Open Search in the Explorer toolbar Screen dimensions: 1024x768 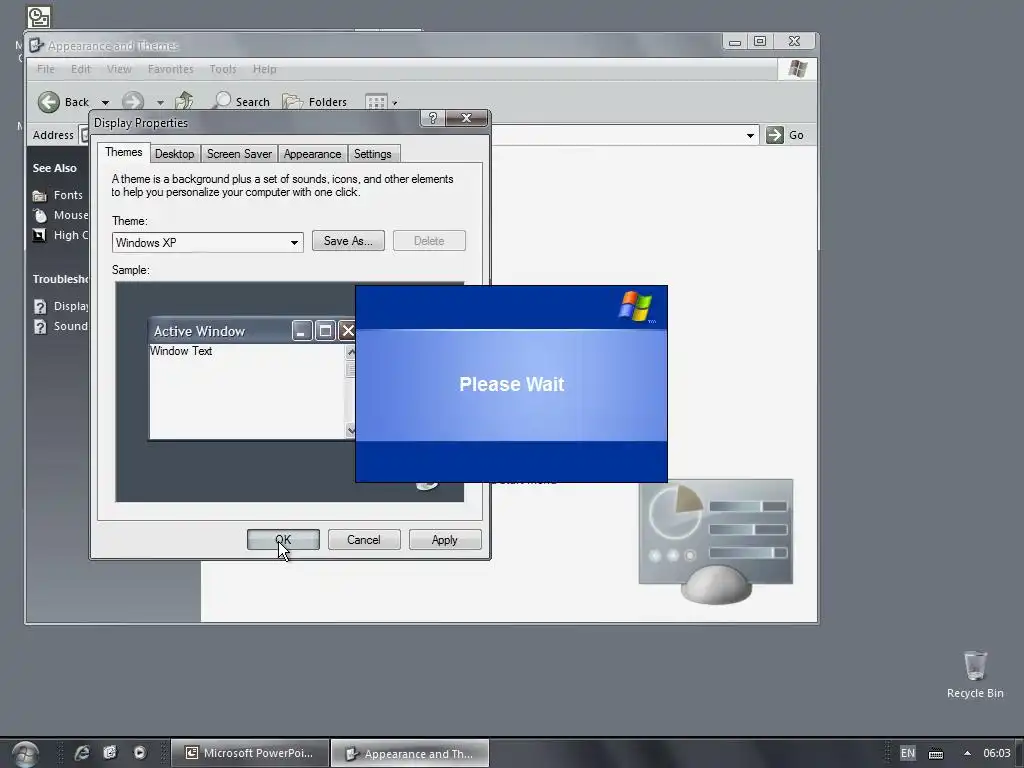click(242, 102)
